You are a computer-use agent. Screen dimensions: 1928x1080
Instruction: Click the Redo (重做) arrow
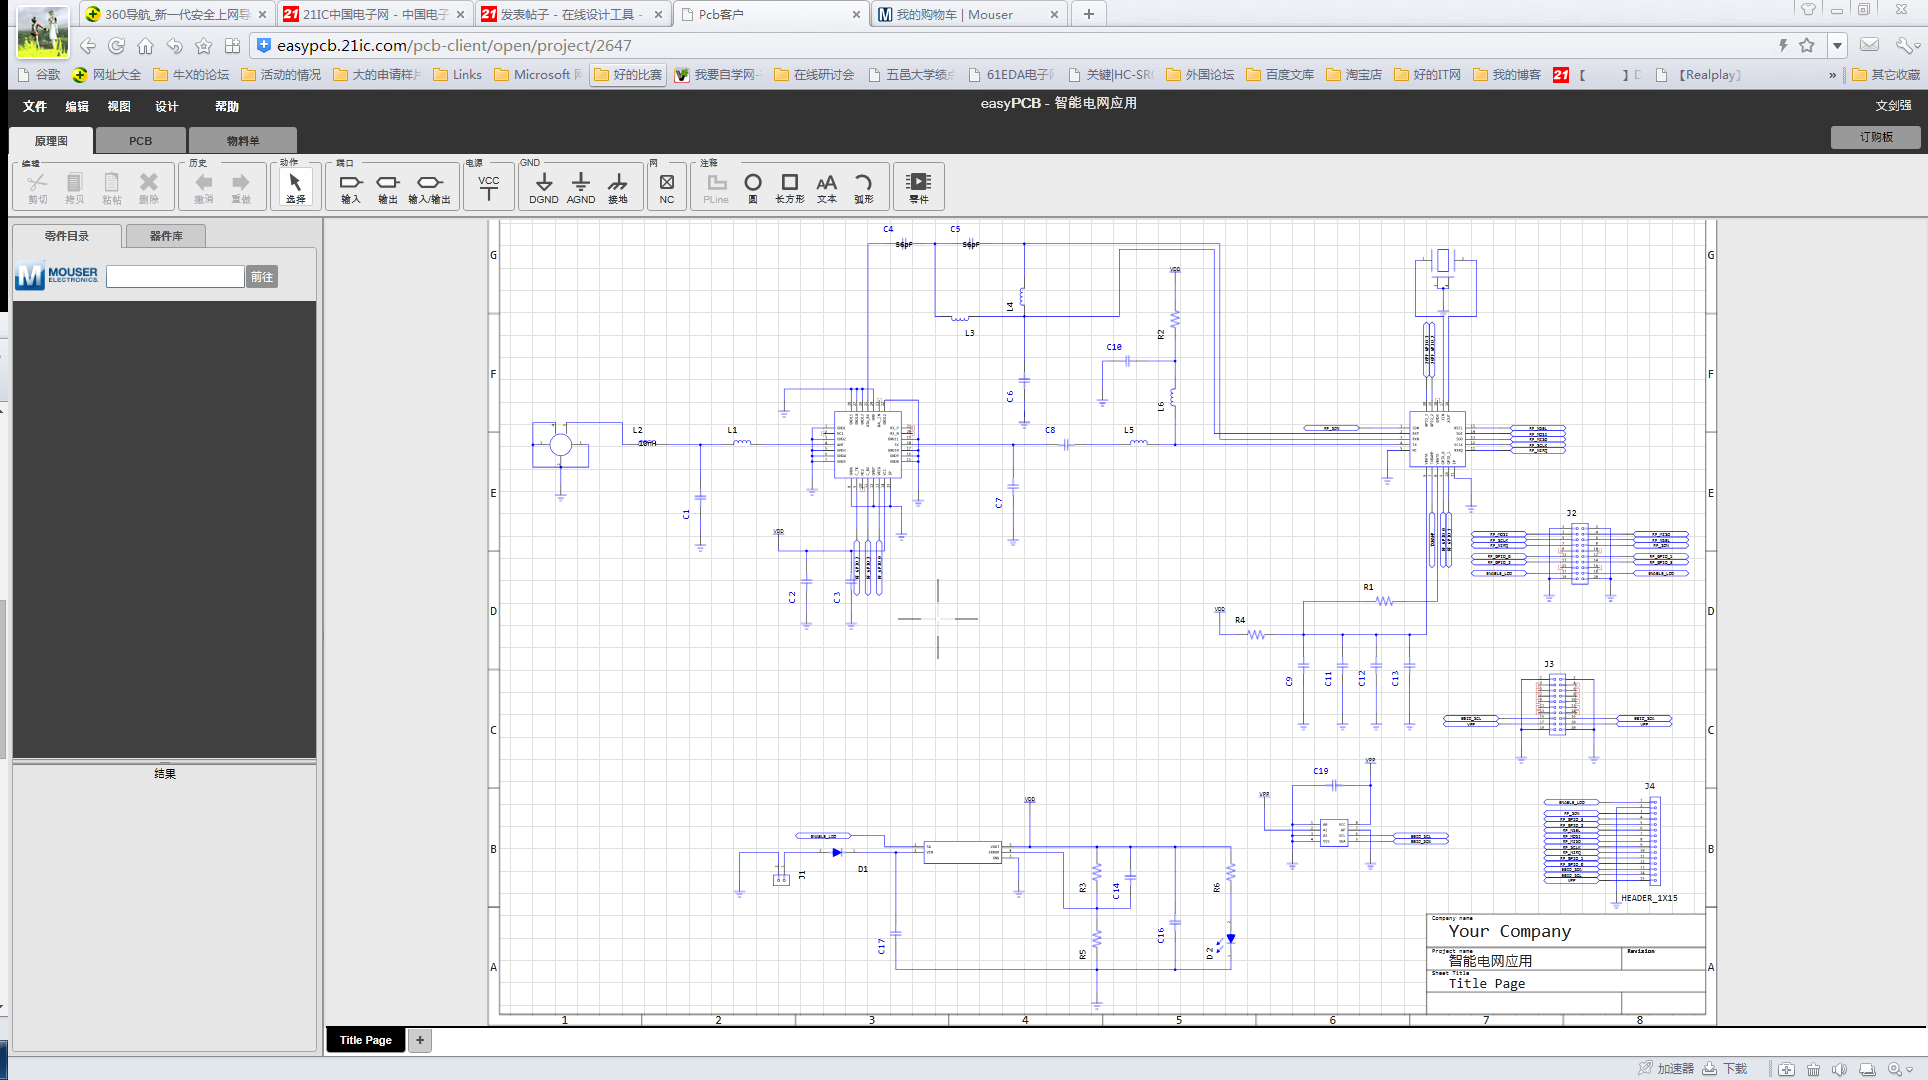click(x=241, y=187)
